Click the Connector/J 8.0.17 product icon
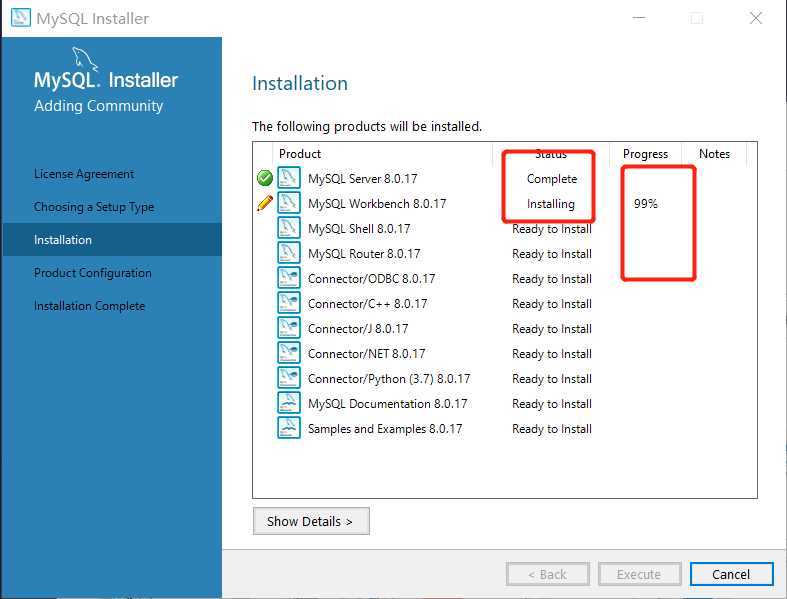The height and width of the screenshot is (599, 787). 289,328
